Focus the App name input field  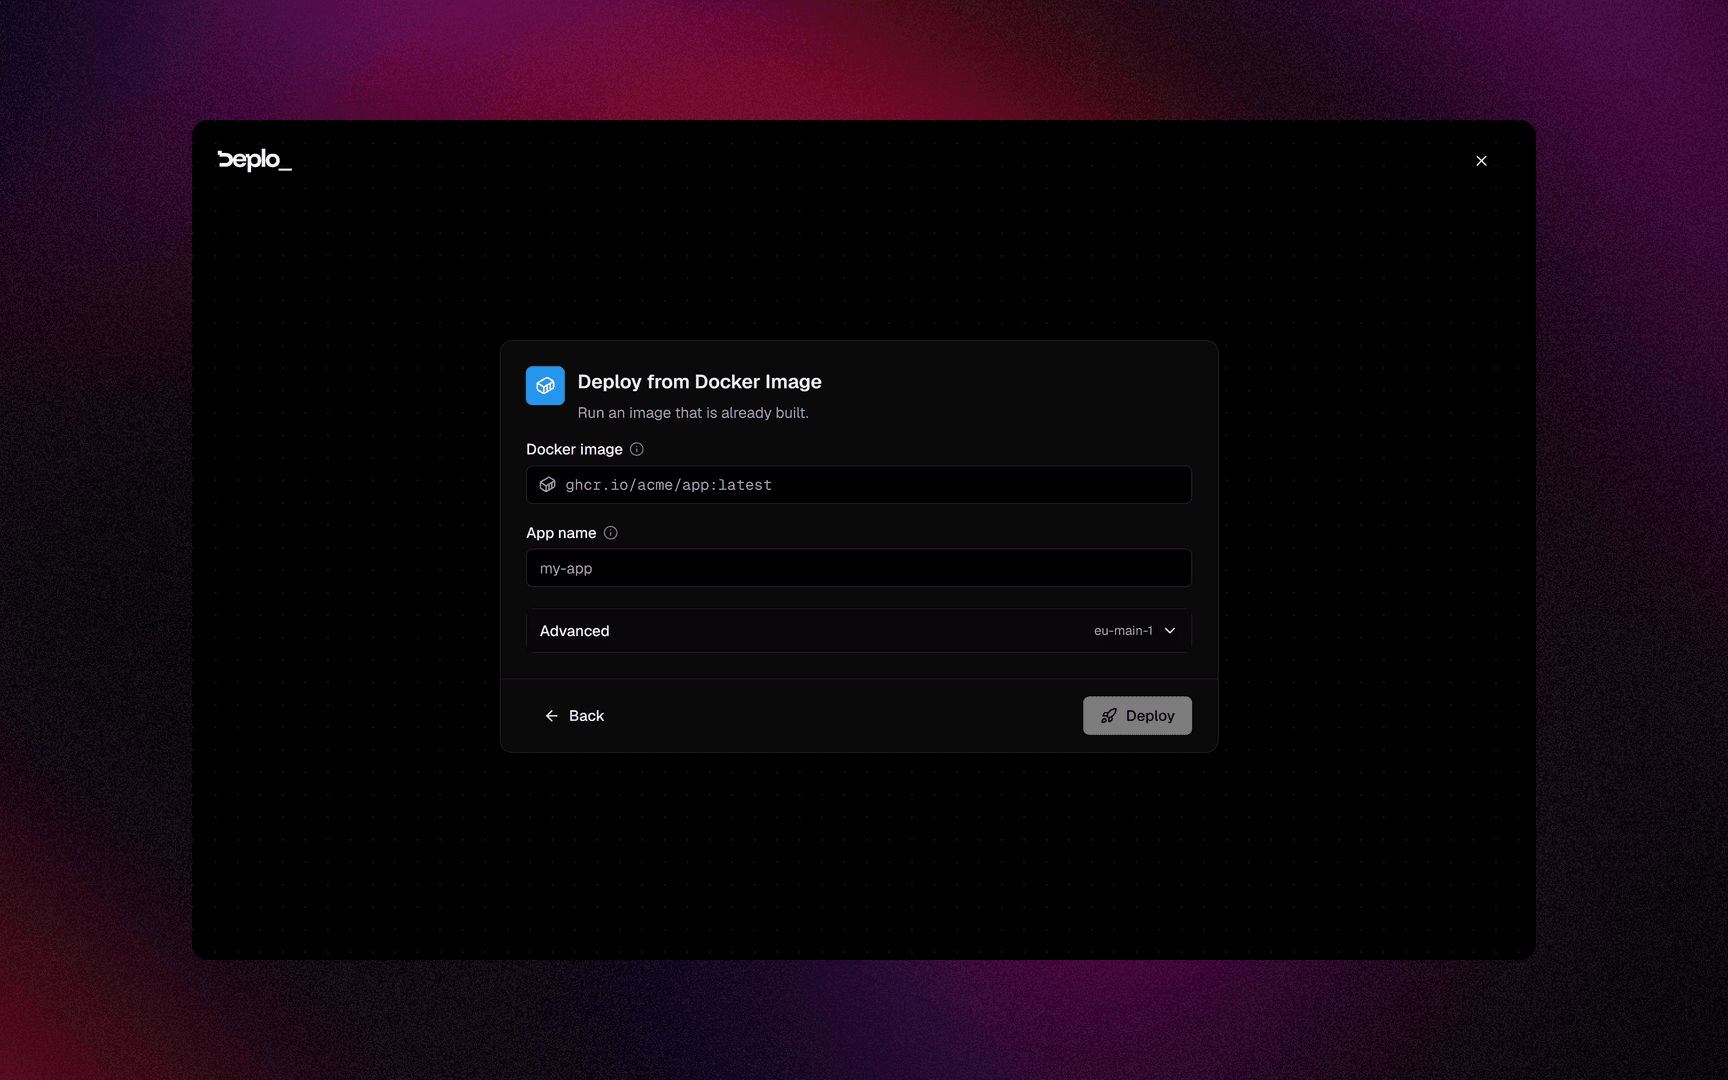coord(859,568)
